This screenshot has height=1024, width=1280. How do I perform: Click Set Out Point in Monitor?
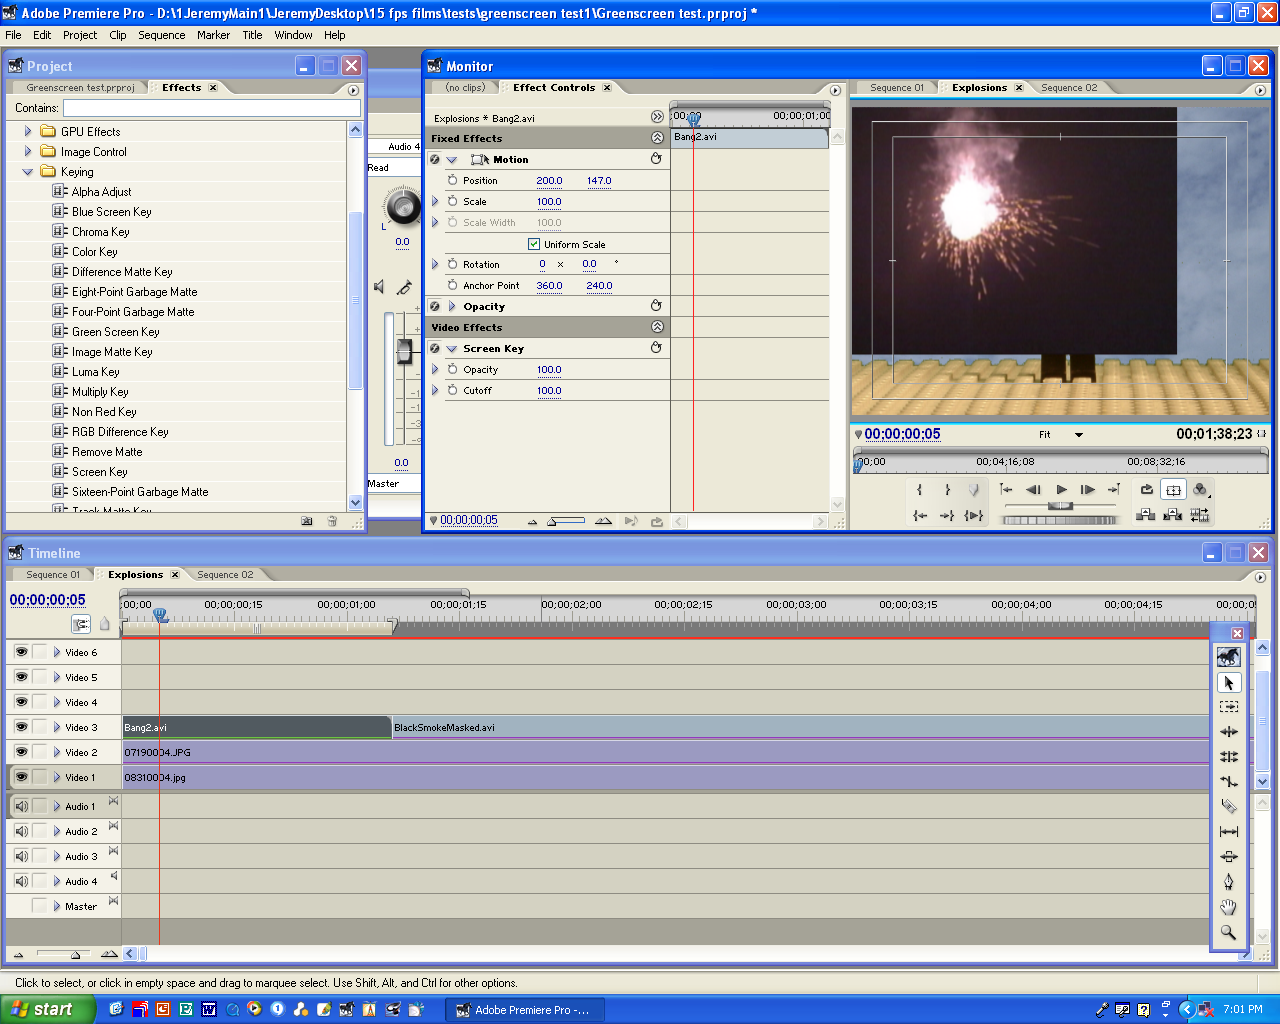(x=947, y=490)
